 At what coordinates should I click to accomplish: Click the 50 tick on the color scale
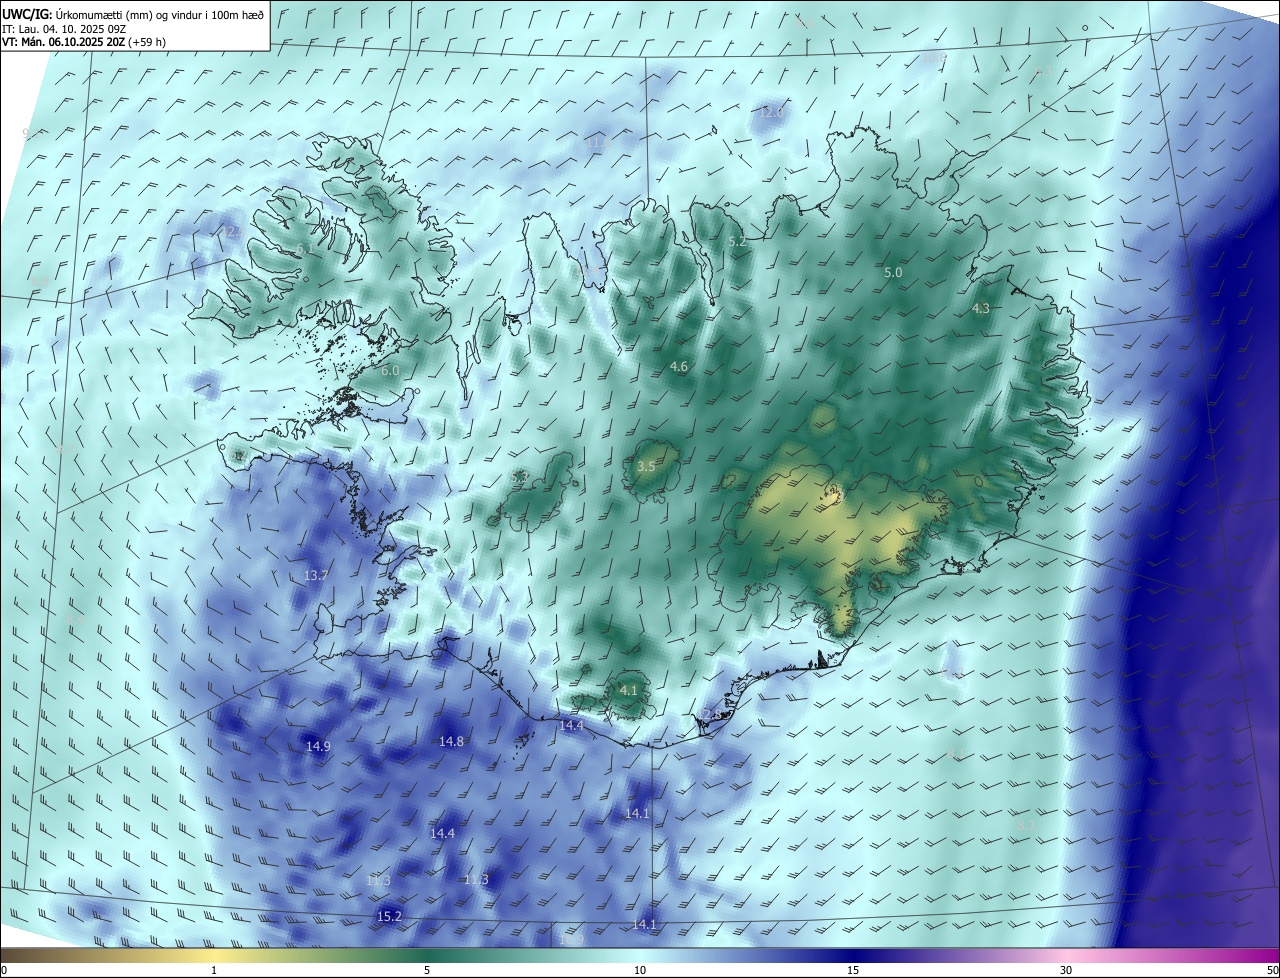coord(1271,970)
